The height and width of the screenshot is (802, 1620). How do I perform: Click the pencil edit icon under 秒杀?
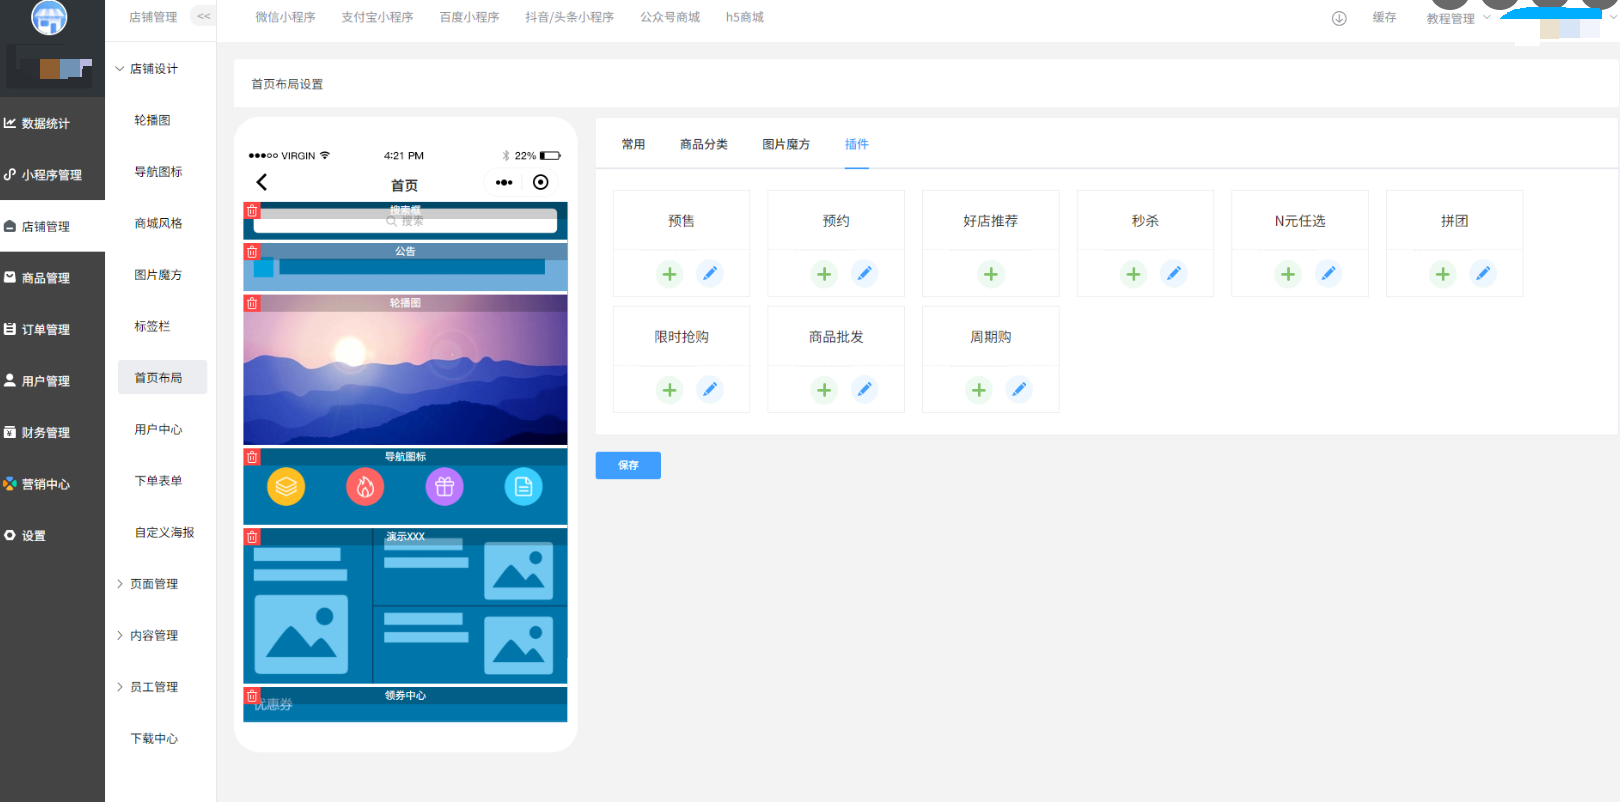click(x=1173, y=274)
